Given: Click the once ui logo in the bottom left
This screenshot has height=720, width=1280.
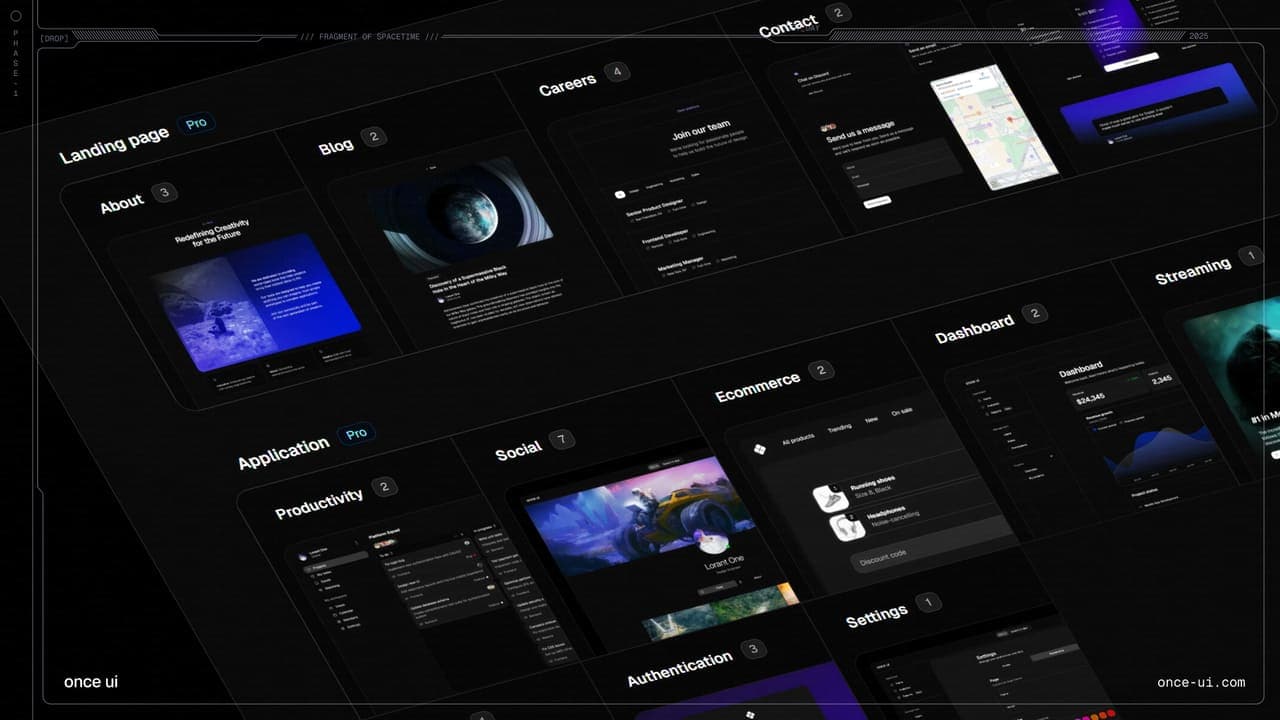Looking at the screenshot, I should pos(91,681).
